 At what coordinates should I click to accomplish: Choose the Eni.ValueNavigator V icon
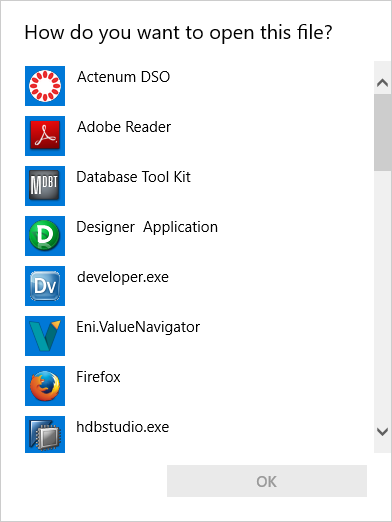[45, 336]
